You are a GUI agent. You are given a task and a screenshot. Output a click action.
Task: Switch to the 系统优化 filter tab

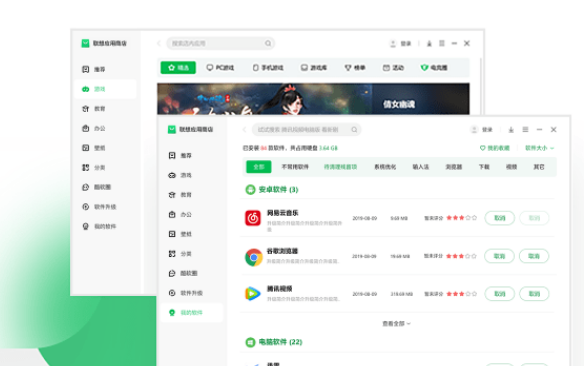click(x=385, y=167)
